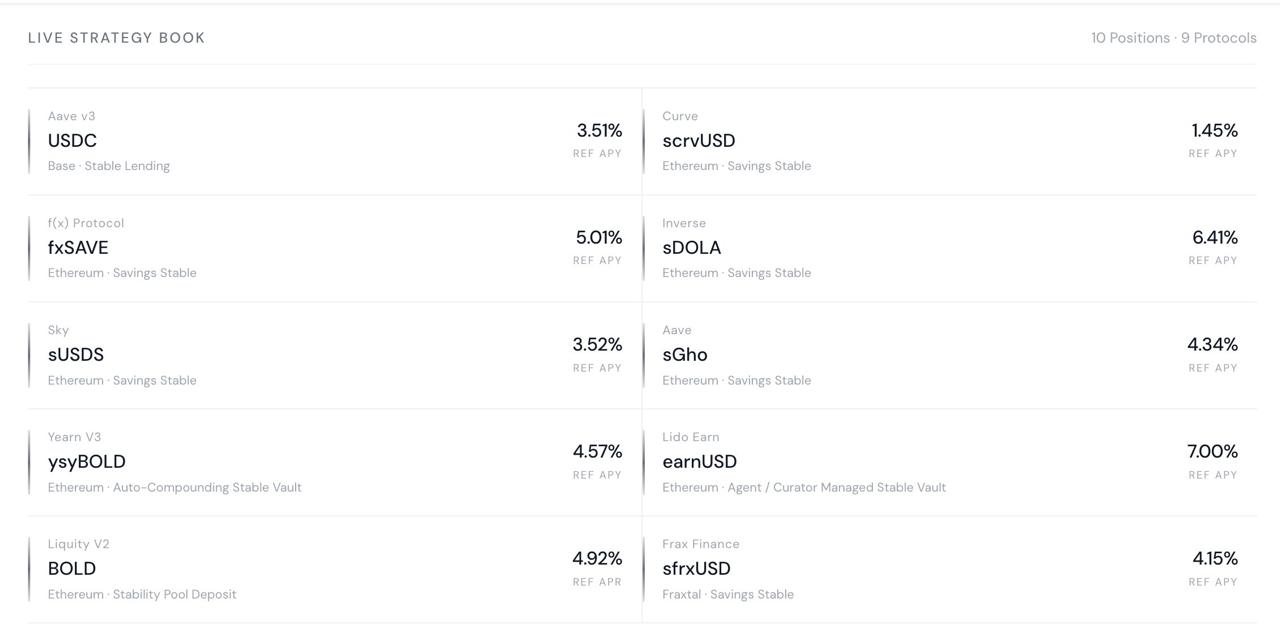1280x631 pixels.
Task: Open the Yearn V3 ysyBOLD vault
Action: pos(335,462)
